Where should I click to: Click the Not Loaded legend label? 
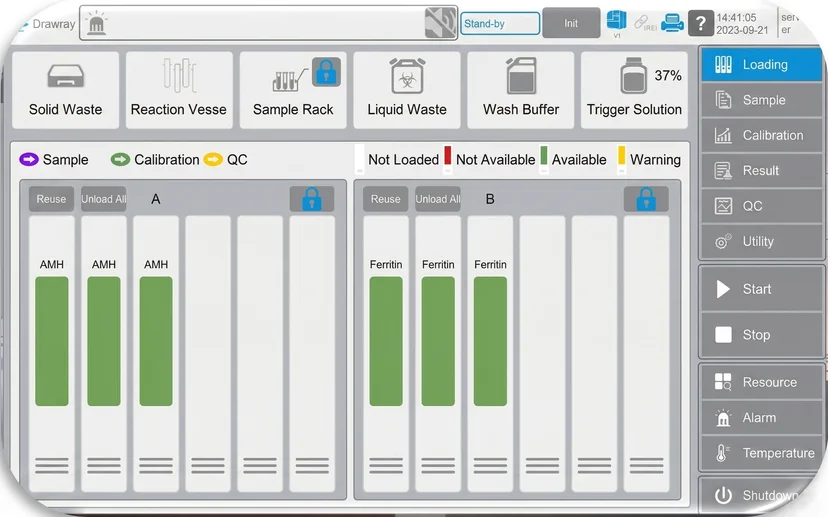(403, 159)
